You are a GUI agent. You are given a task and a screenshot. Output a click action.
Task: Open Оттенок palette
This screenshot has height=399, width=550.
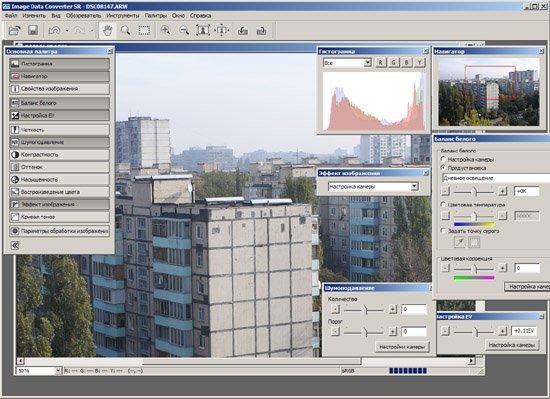60,167
